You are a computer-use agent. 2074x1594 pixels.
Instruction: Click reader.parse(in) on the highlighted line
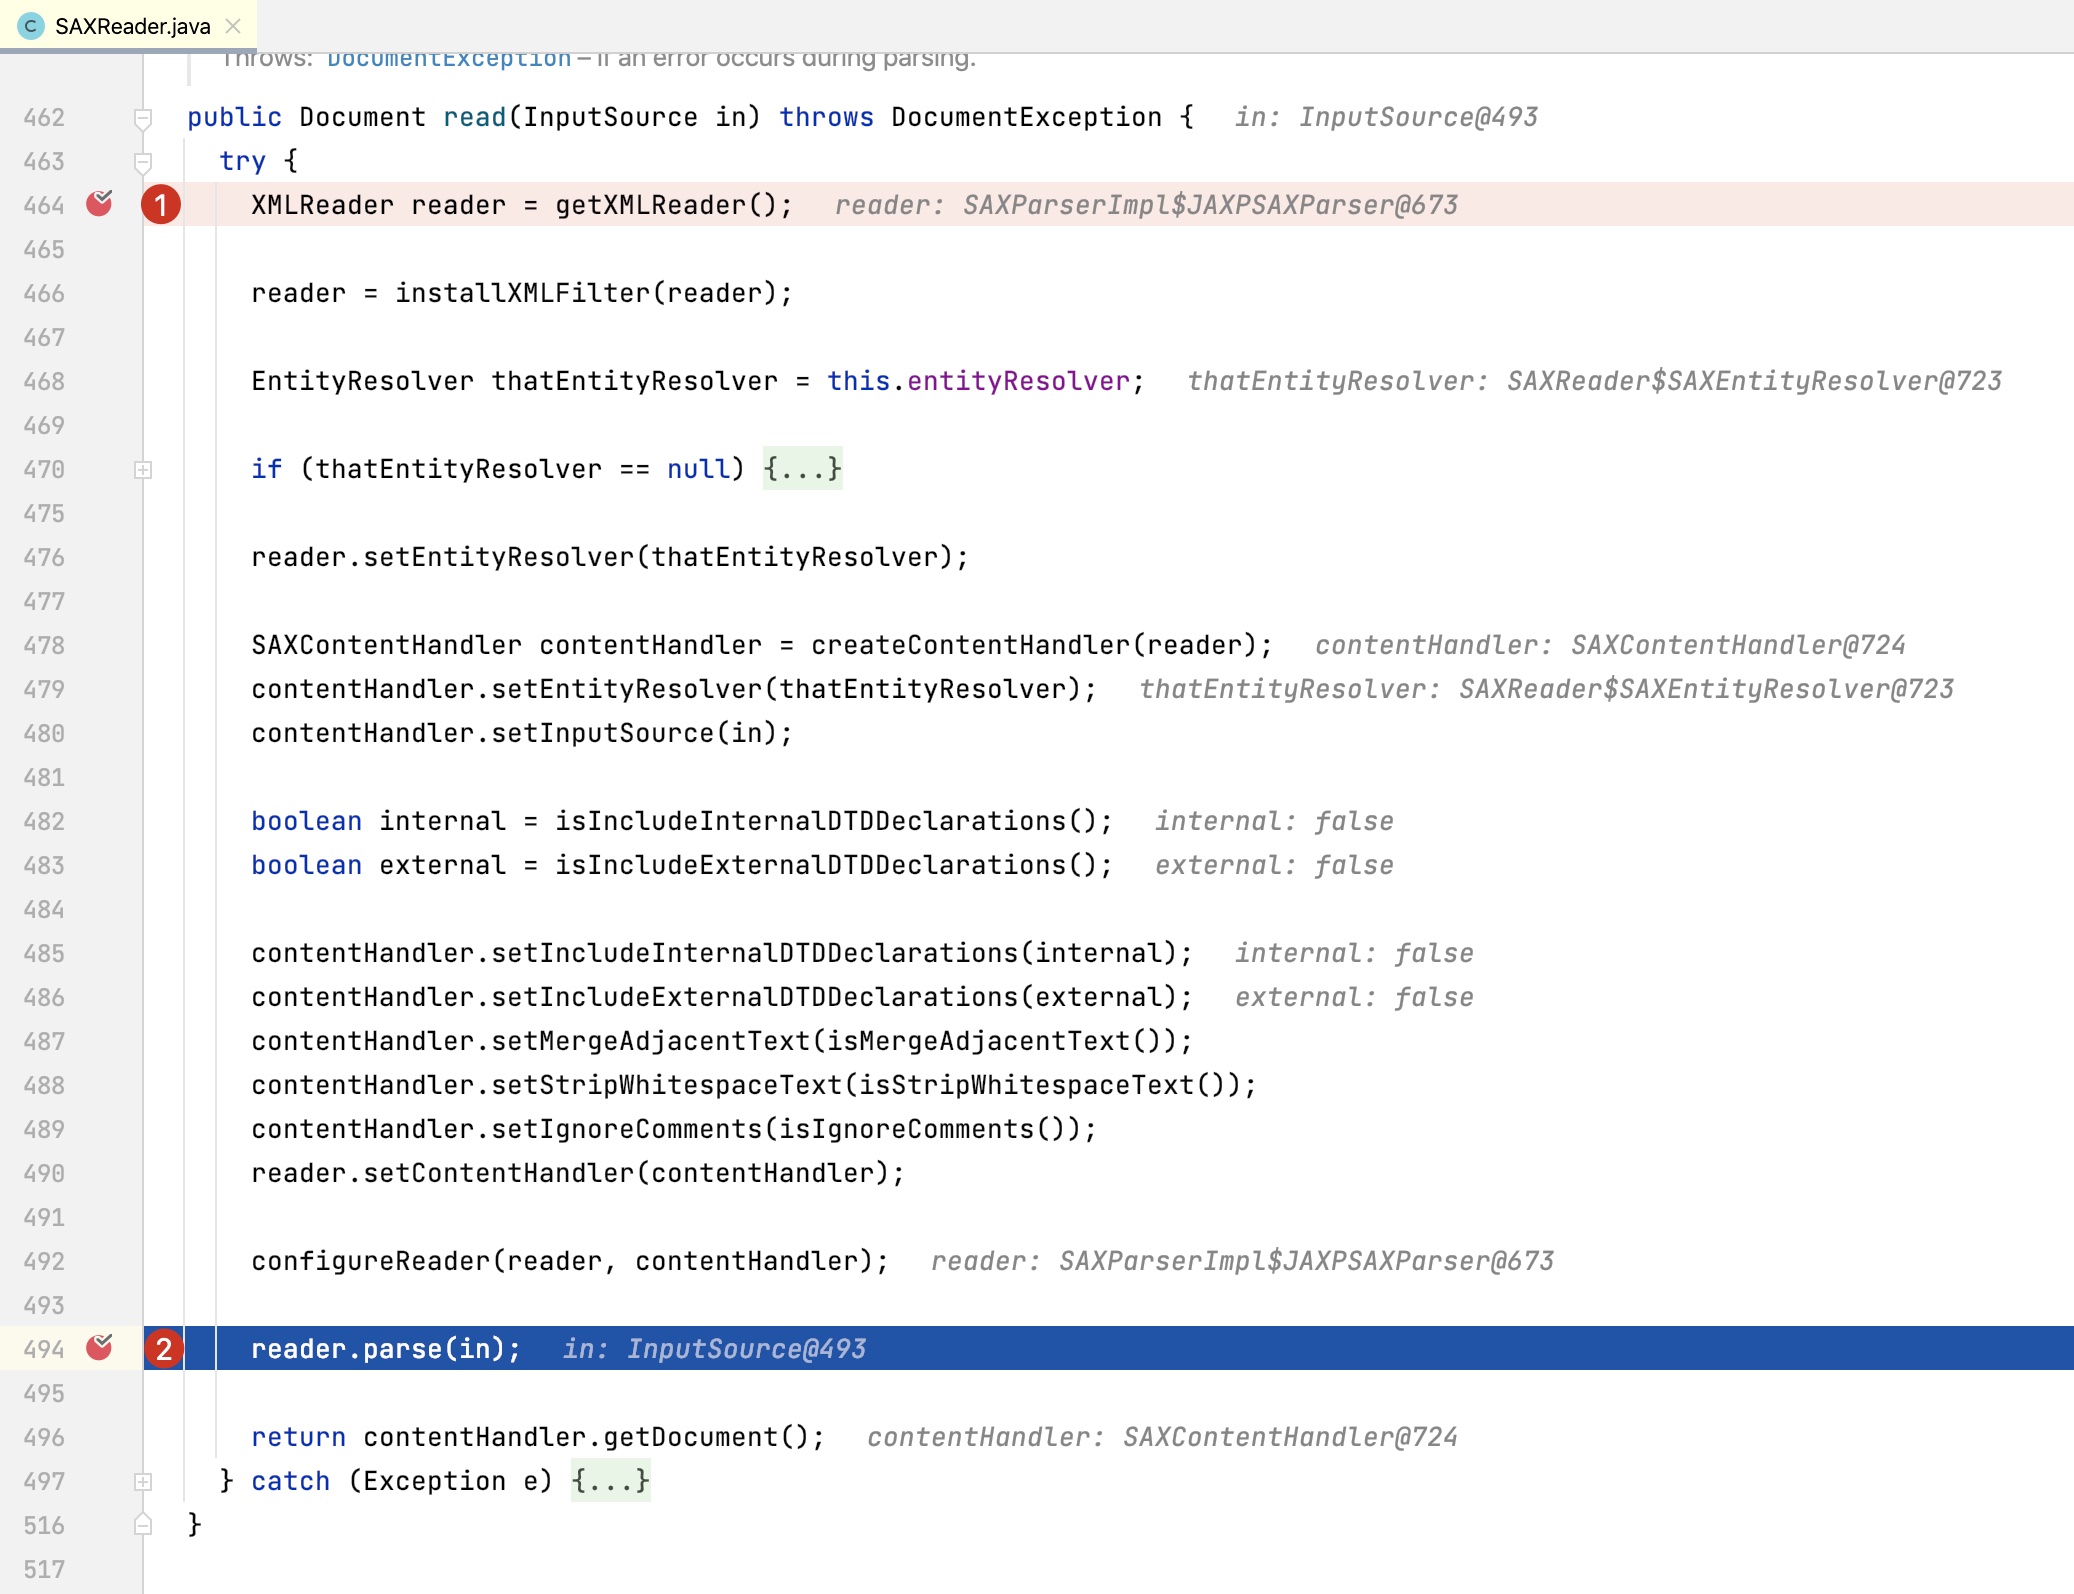click(x=378, y=1349)
